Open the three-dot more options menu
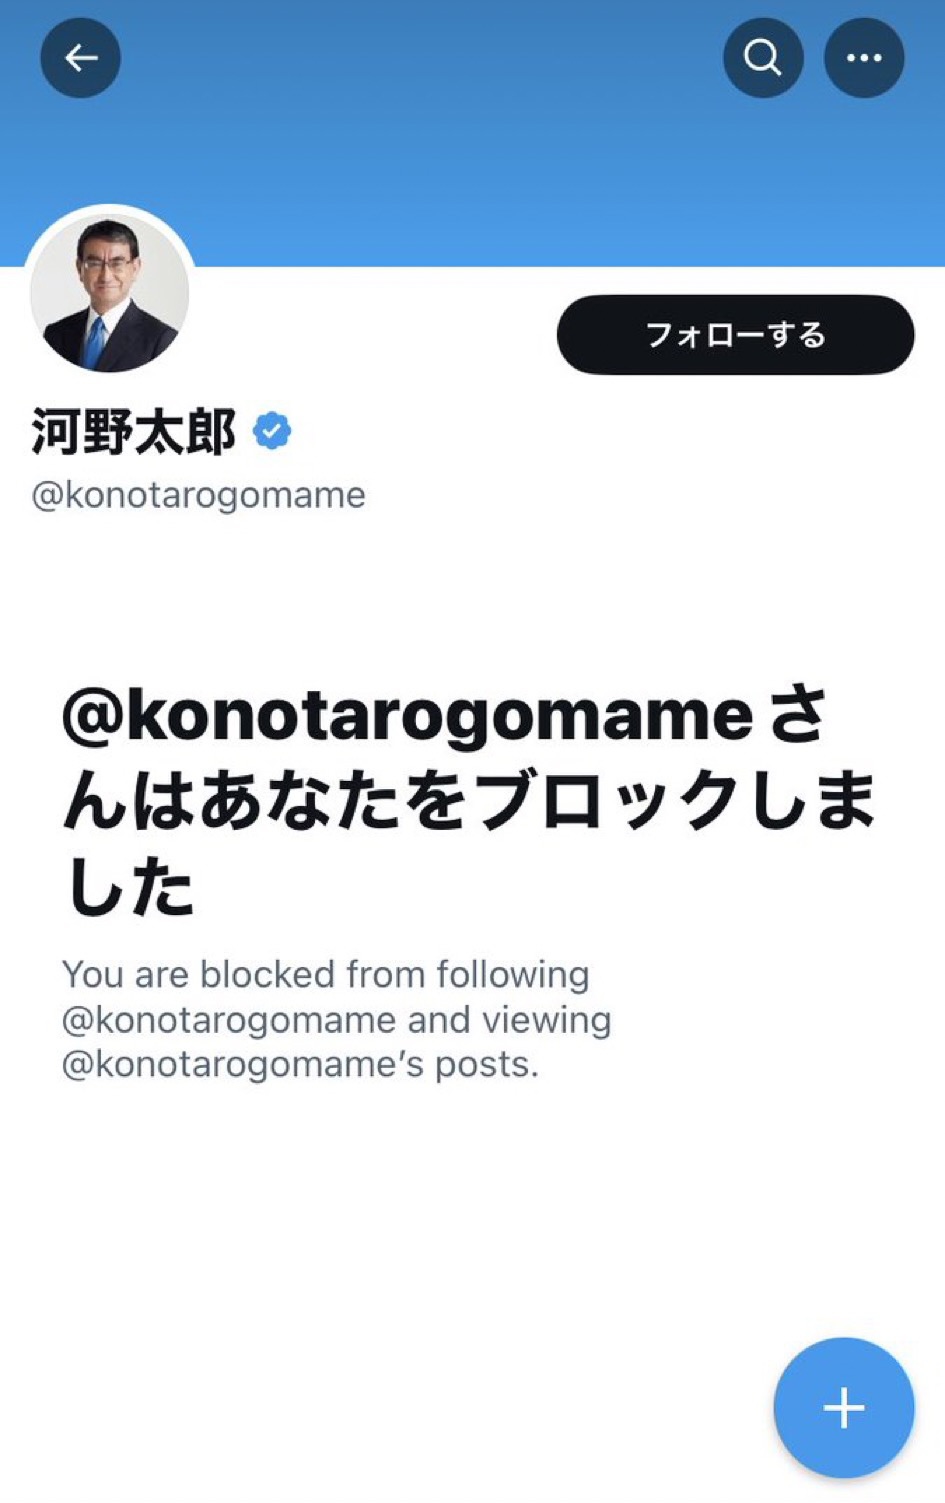Screen dimensions: 945x1503 click(x=864, y=58)
